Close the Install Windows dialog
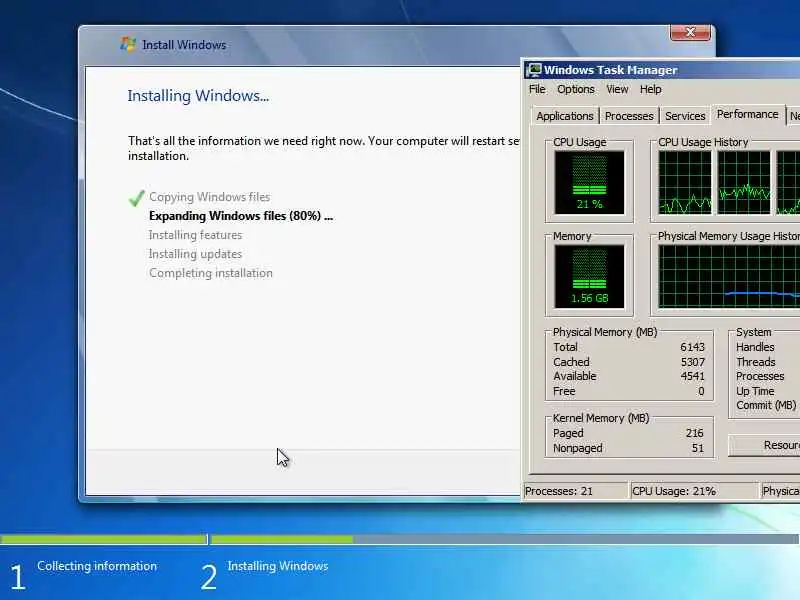800x600 pixels. coord(690,33)
